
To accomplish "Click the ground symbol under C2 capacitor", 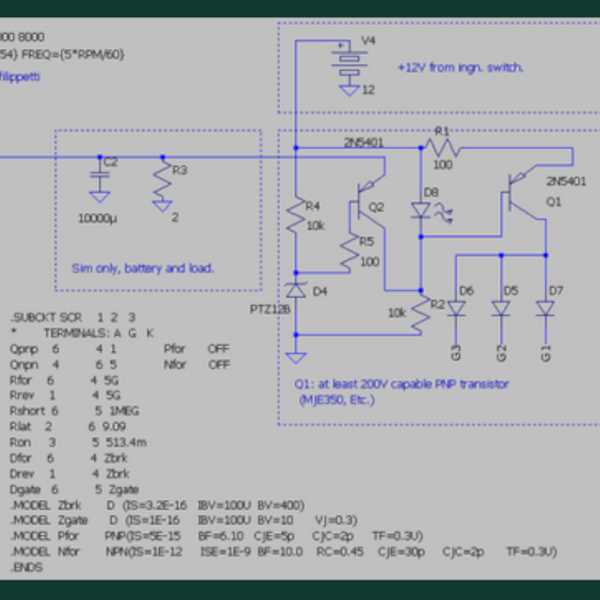I will (x=100, y=197).
